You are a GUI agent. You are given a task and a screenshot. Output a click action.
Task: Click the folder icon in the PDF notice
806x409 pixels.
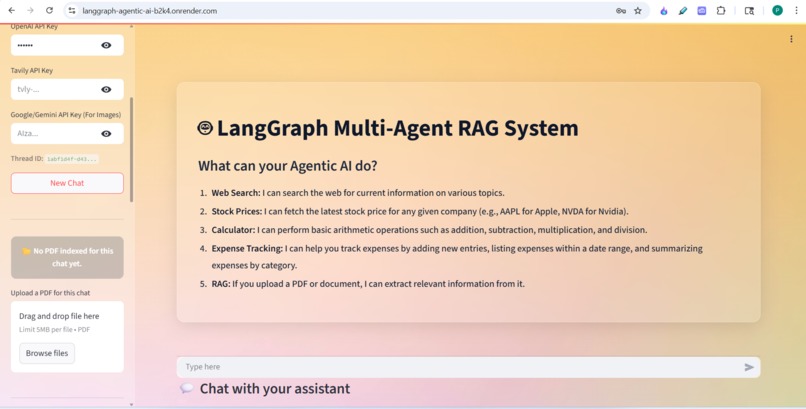[x=26, y=251]
